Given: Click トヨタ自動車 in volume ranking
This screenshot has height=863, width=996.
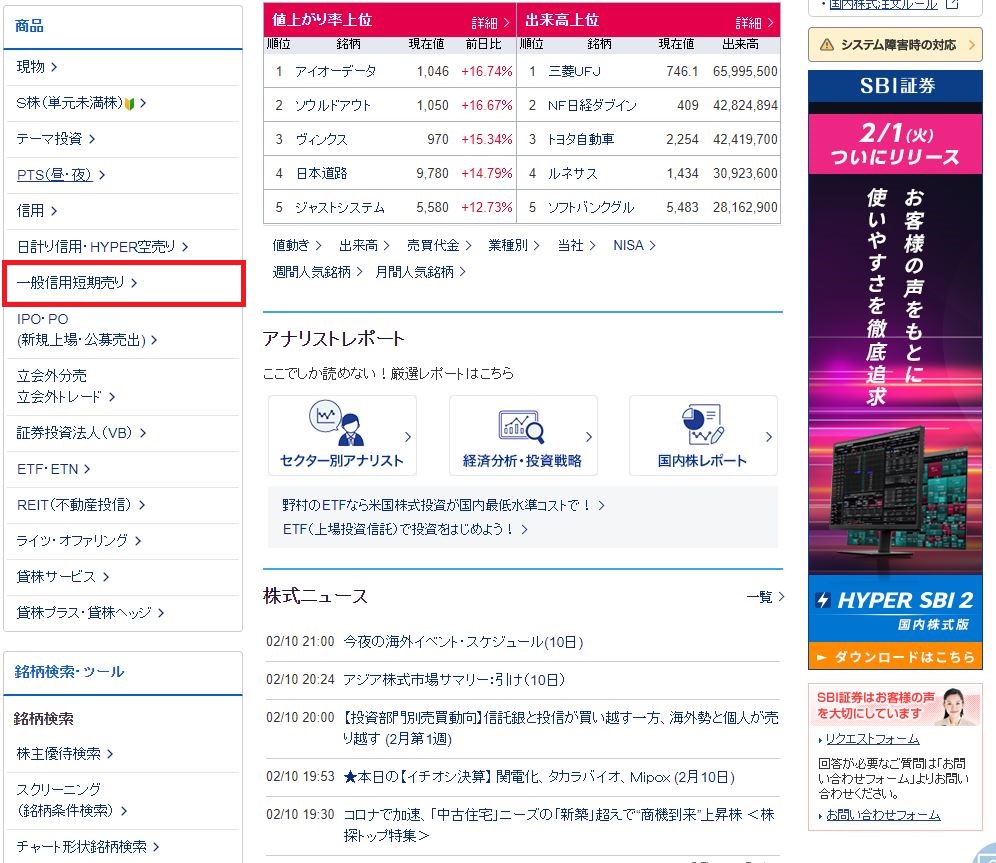Looking at the screenshot, I should (581, 140).
